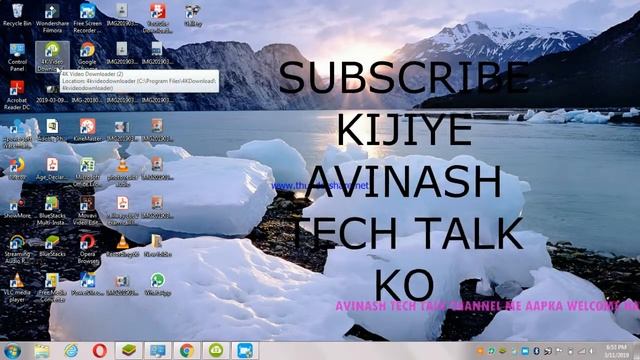Launch the ShowMore desktop shortcut
The image size is (640, 360).
coord(17,207)
